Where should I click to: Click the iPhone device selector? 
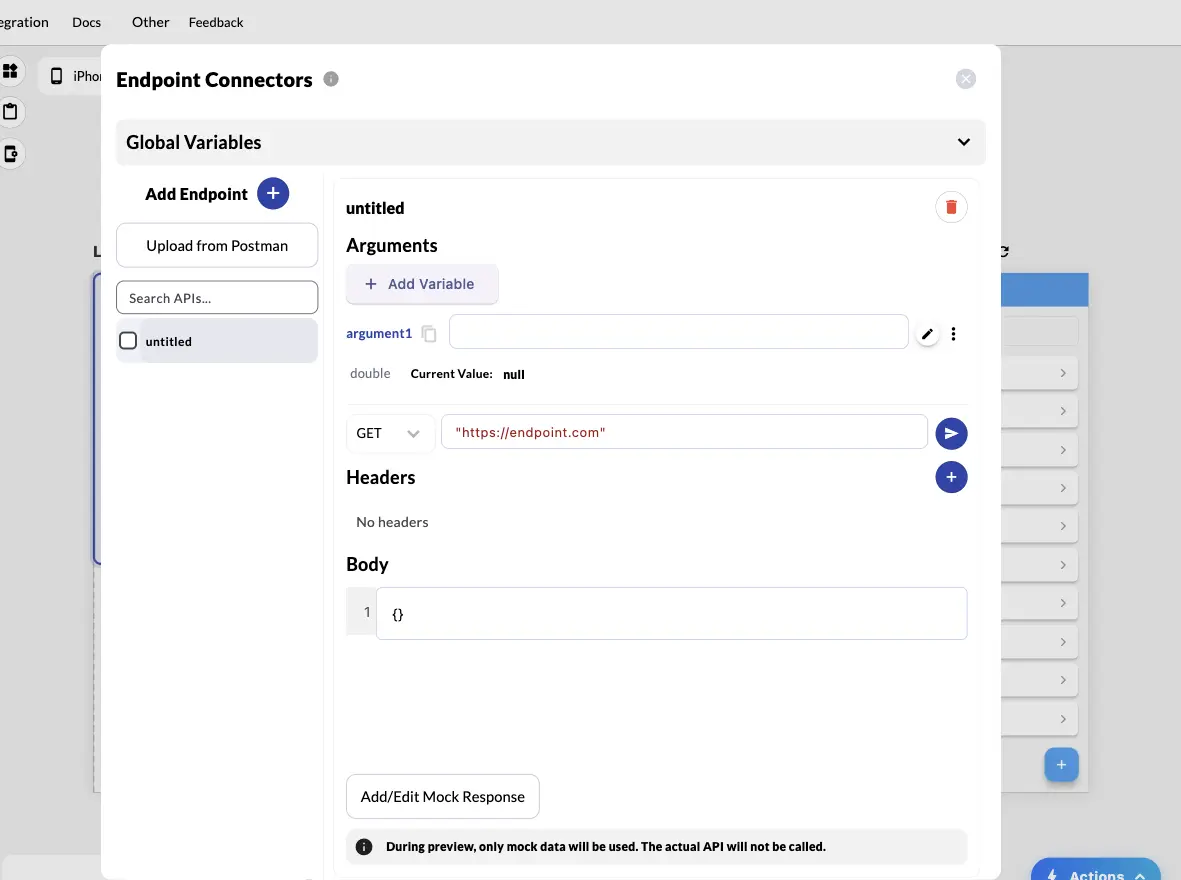click(70, 76)
